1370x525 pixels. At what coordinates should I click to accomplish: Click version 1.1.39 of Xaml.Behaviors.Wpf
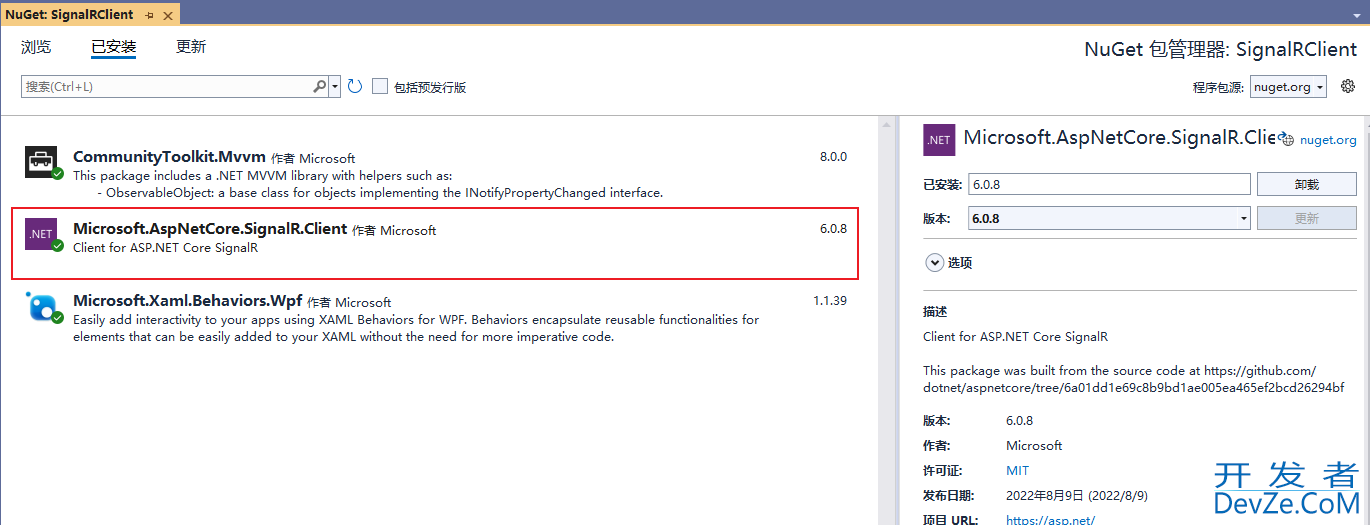click(829, 301)
